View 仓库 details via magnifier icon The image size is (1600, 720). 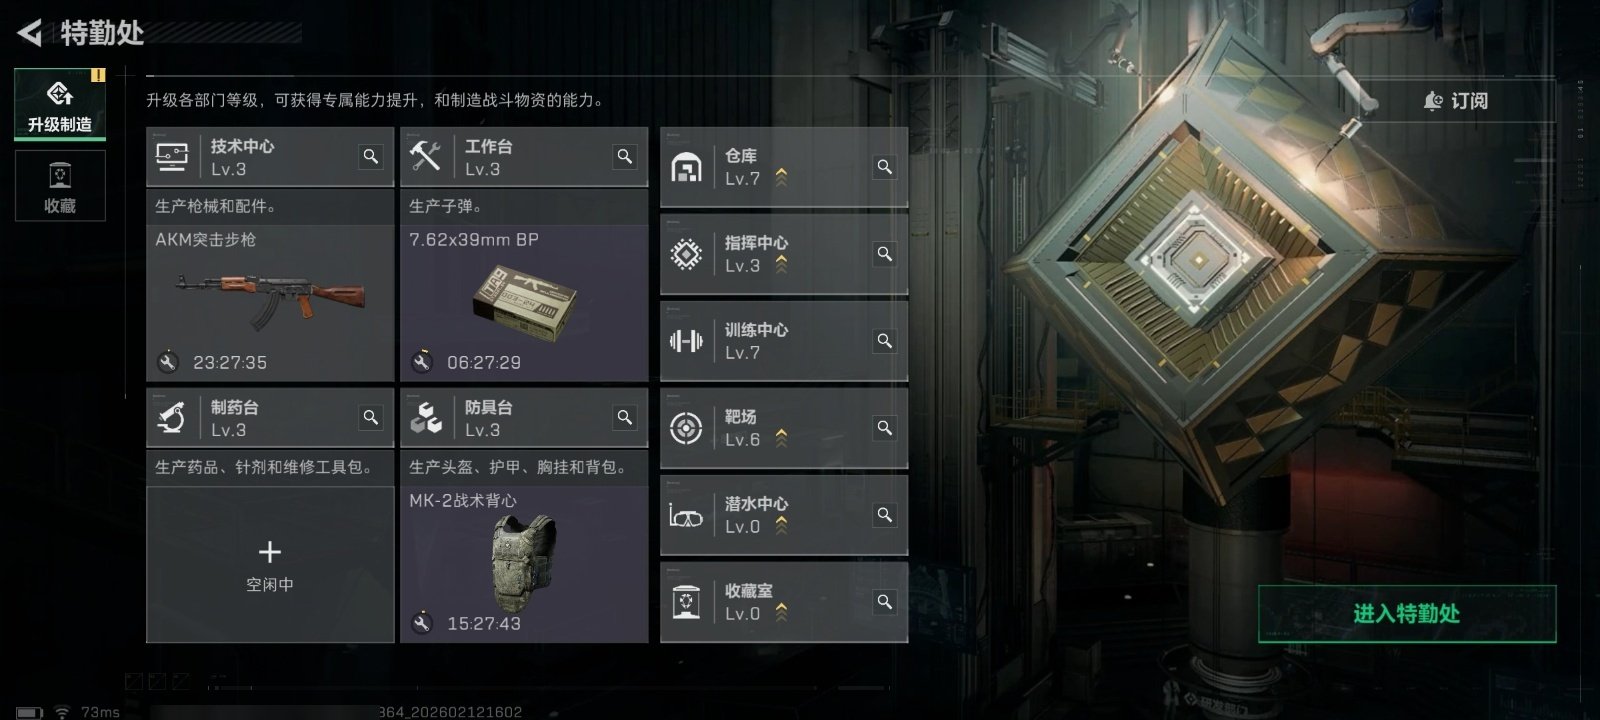tap(885, 167)
